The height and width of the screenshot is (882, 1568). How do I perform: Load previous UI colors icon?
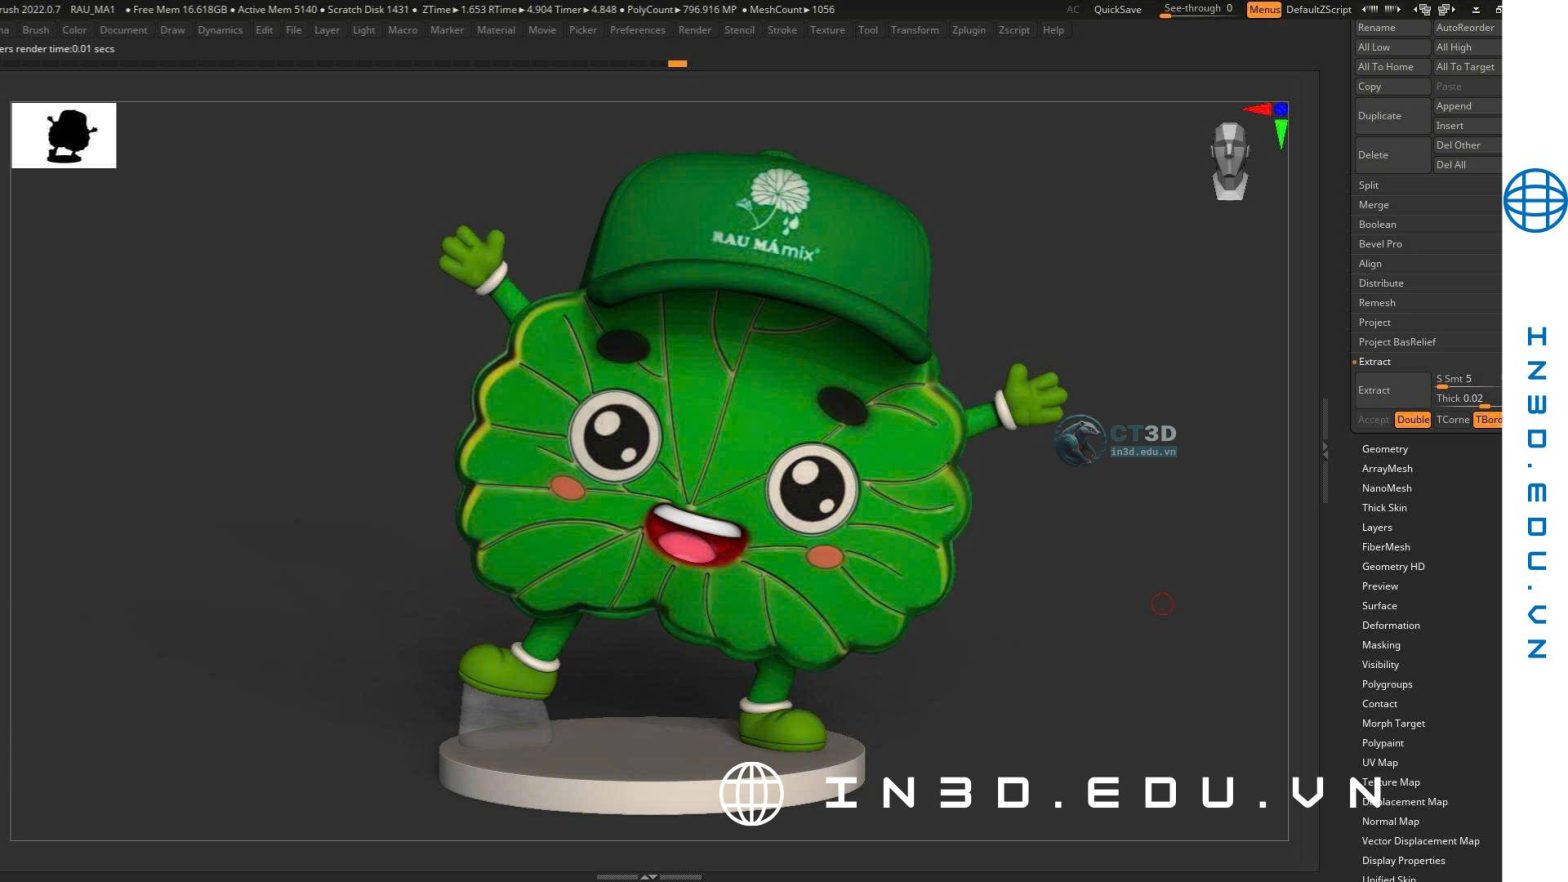click(1370, 10)
